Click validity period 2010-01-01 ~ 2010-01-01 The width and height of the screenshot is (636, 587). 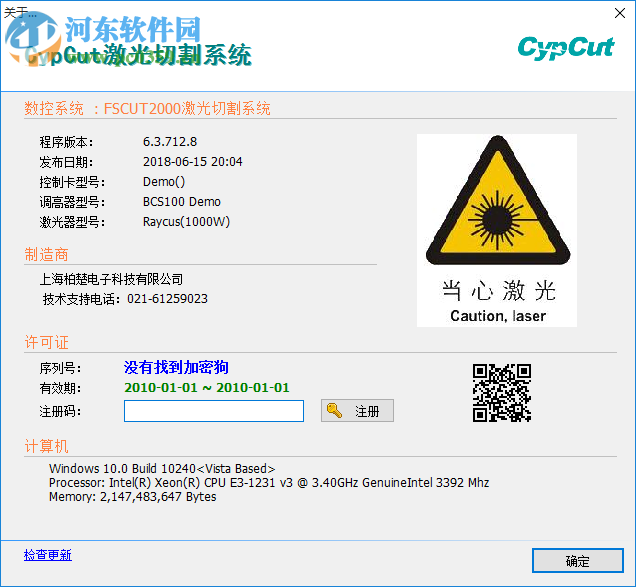[207, 388]
